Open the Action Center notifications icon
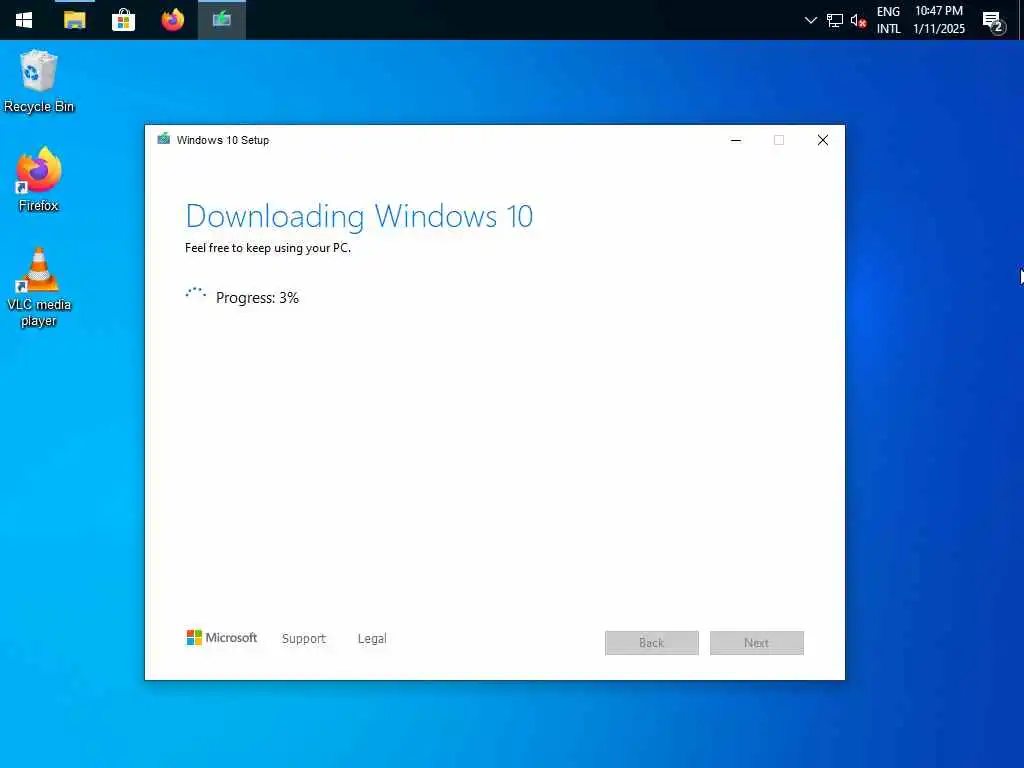Screen dimensions: 1024x768 (994, 22)
